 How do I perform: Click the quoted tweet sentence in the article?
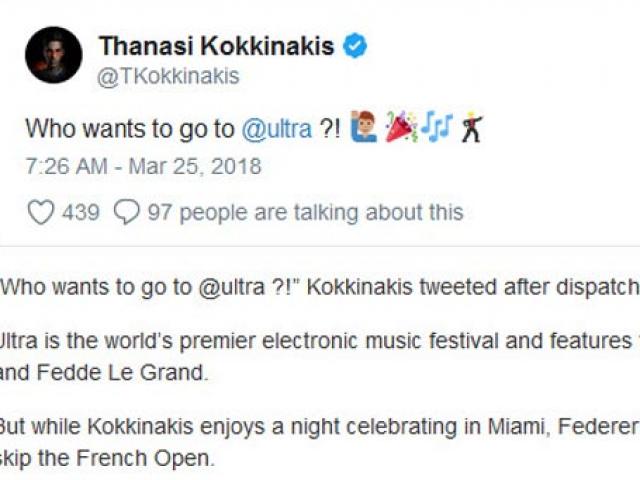[320, 288]
